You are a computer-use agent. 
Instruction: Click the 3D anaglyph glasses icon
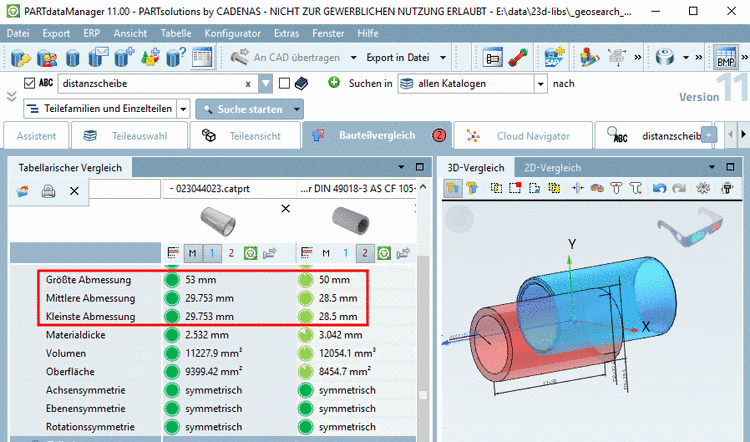(690, 226)
